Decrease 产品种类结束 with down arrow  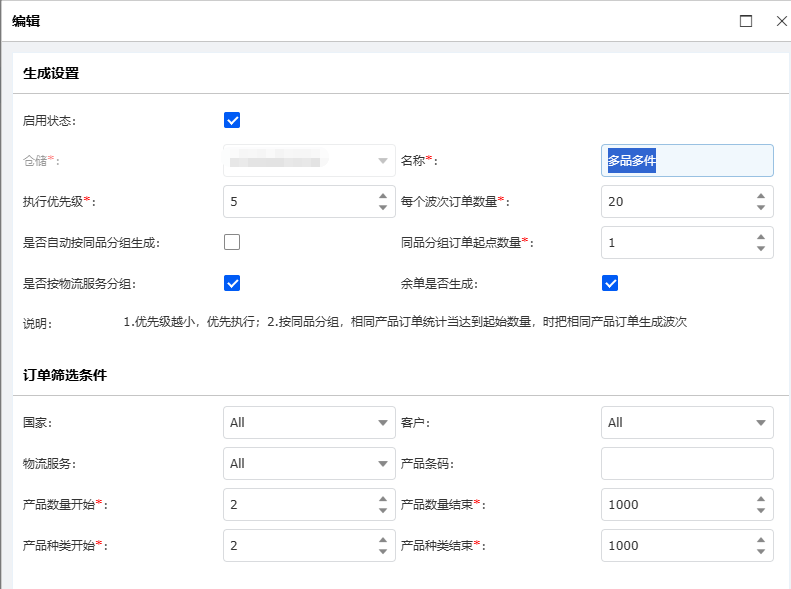[761, 551]
